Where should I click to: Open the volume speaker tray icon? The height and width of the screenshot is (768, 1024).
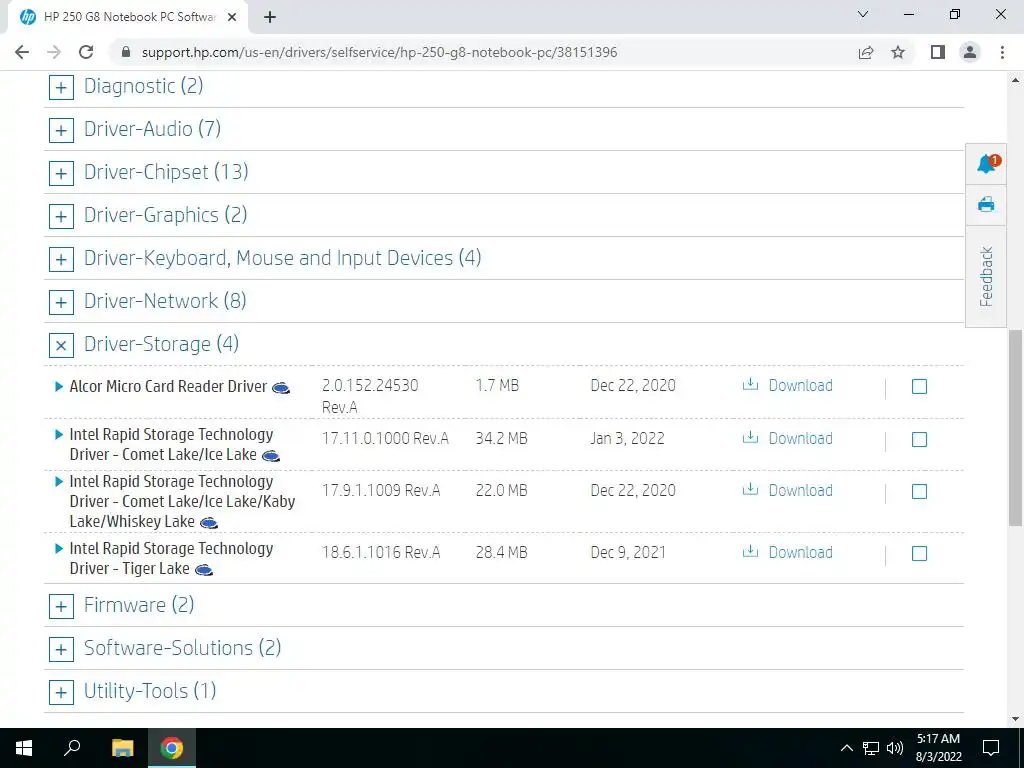tap(895, 748)
